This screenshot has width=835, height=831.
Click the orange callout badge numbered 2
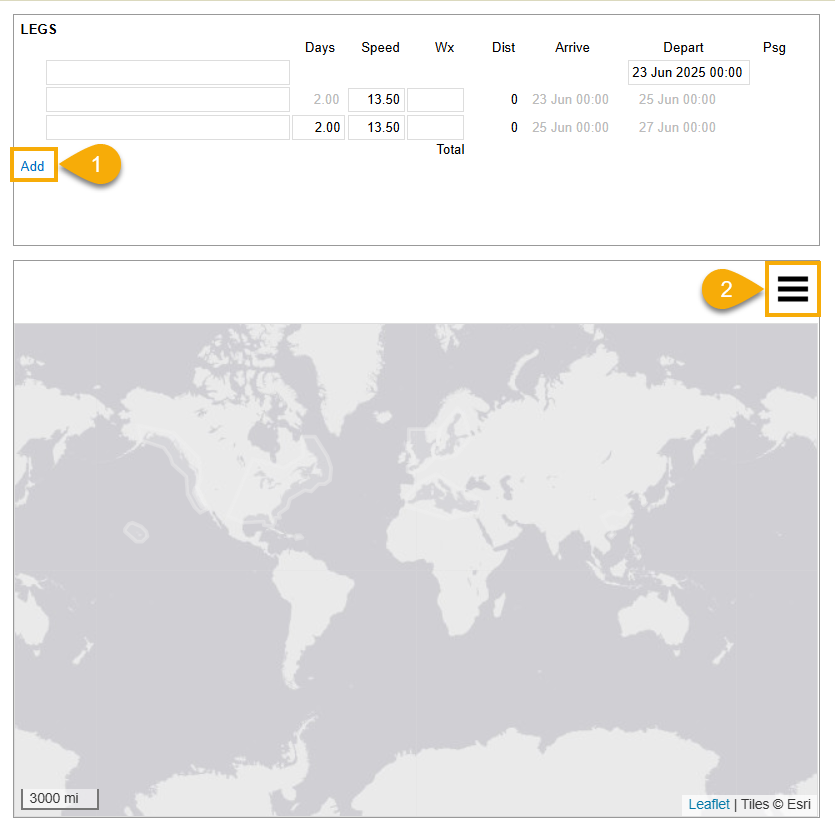pyautogui.click(x=728, y=289)
